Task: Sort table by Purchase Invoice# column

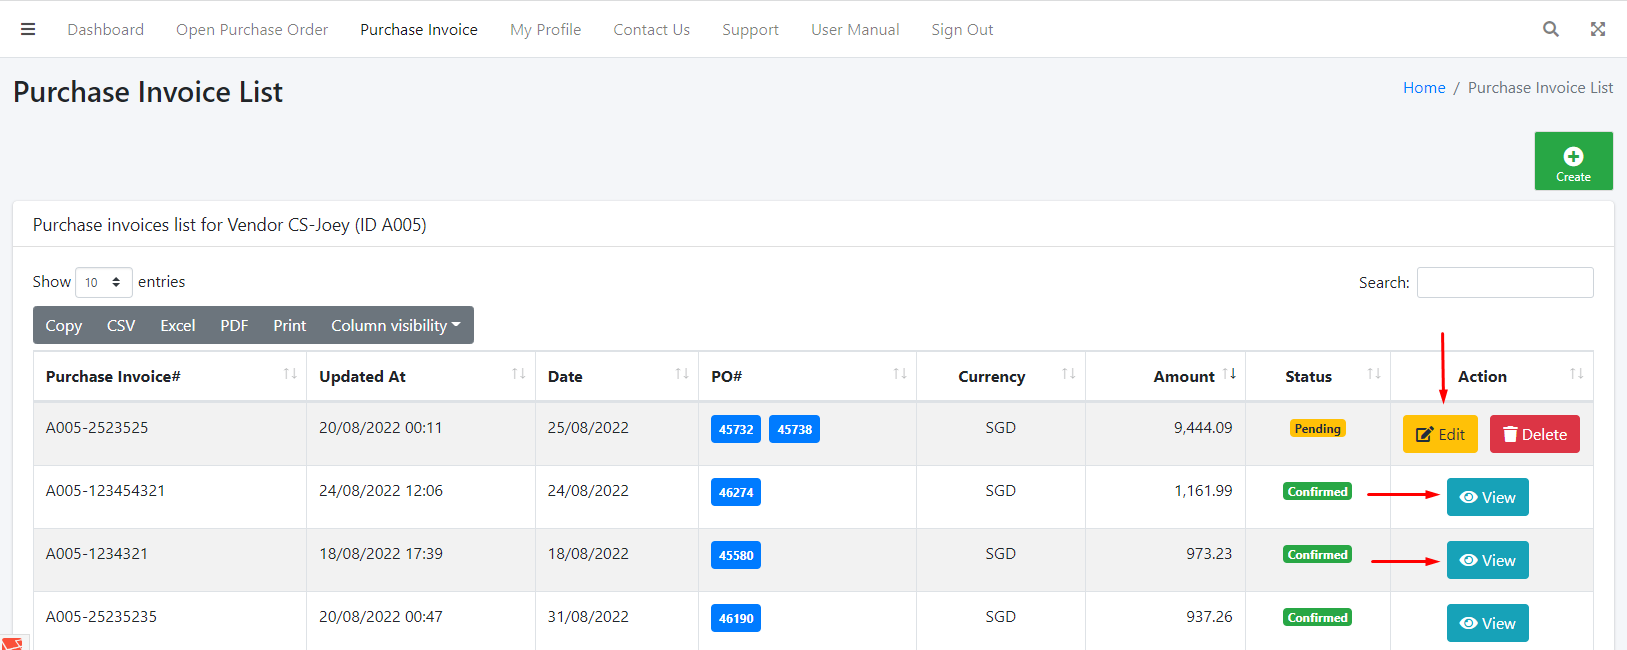Action: (290, 375)
